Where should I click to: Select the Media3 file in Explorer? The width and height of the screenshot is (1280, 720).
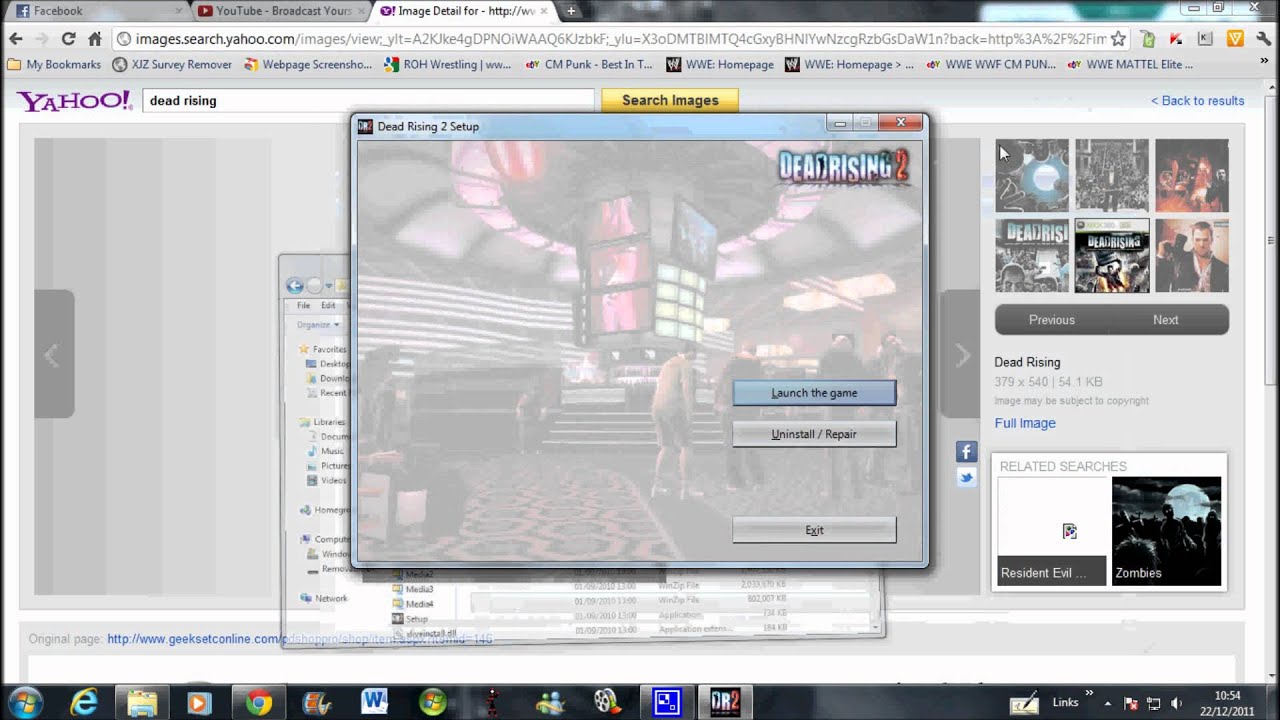(x=414, y=590)
